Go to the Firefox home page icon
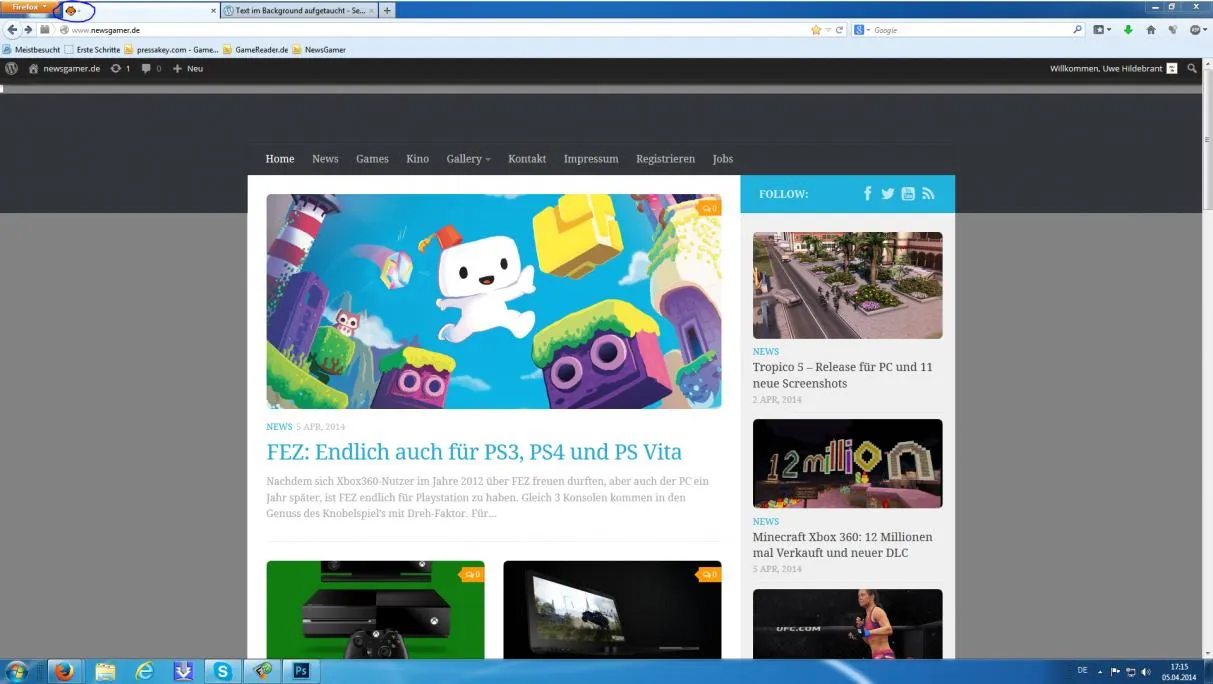 (1150, 30)
